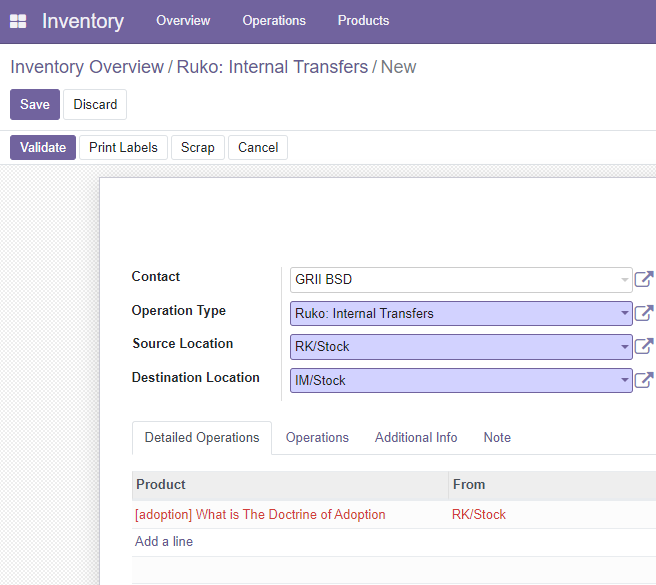Click the Save button
656x585 pixels.
click(35, 104)
